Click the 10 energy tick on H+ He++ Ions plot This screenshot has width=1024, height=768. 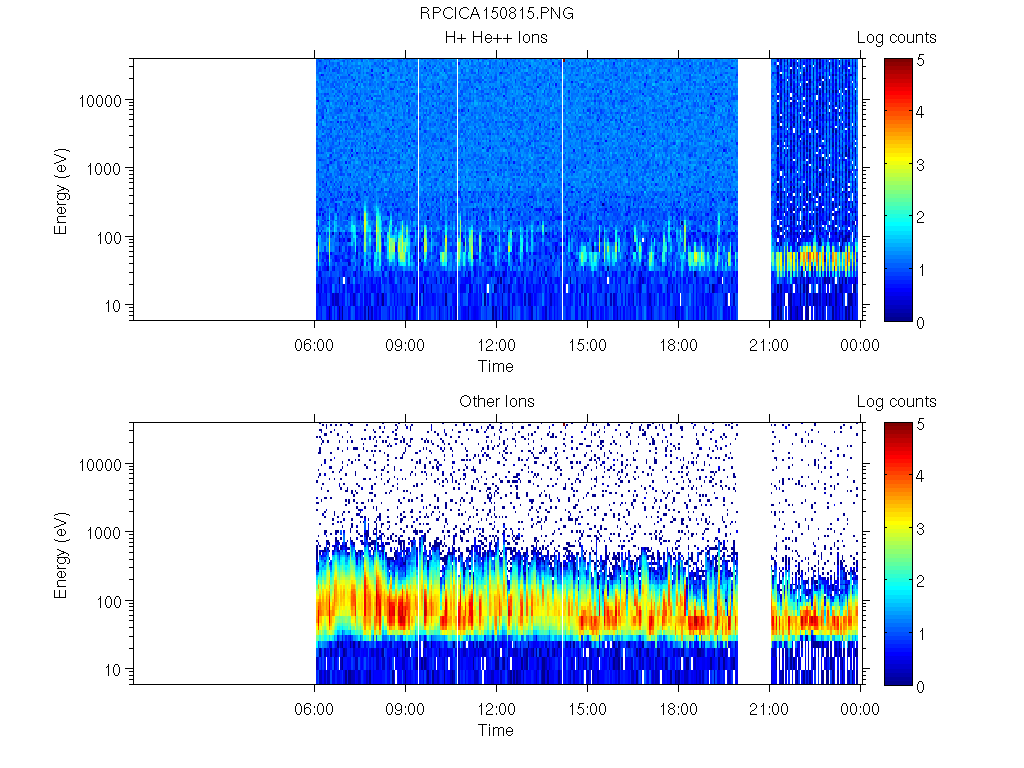113,306
